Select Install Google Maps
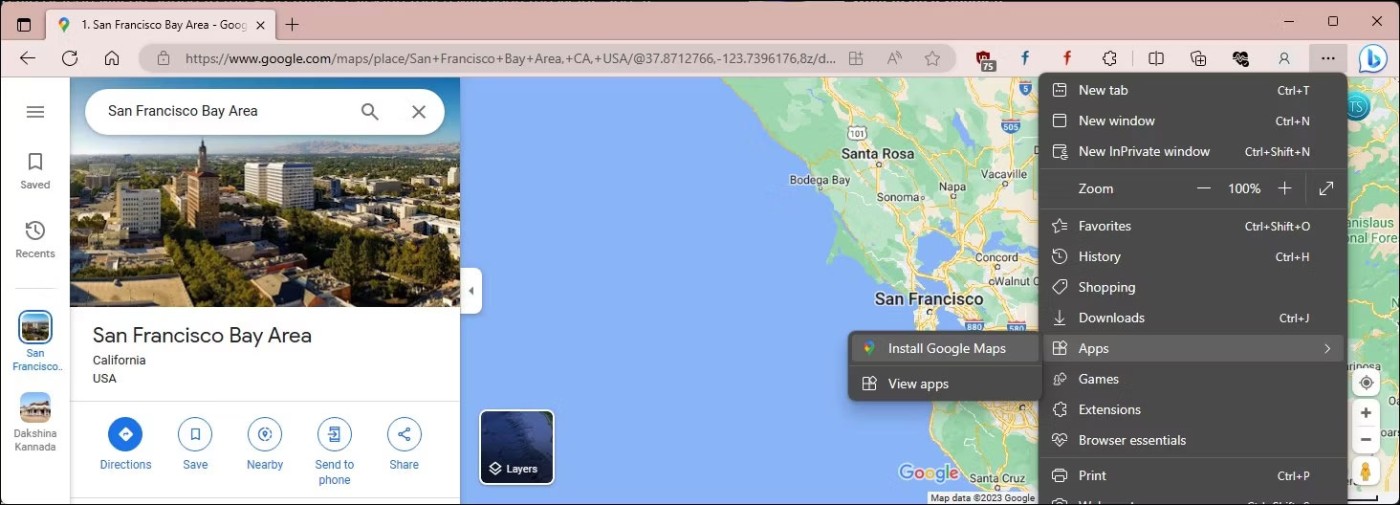The width and height of the screenshot is (1400, 505). 945,348
